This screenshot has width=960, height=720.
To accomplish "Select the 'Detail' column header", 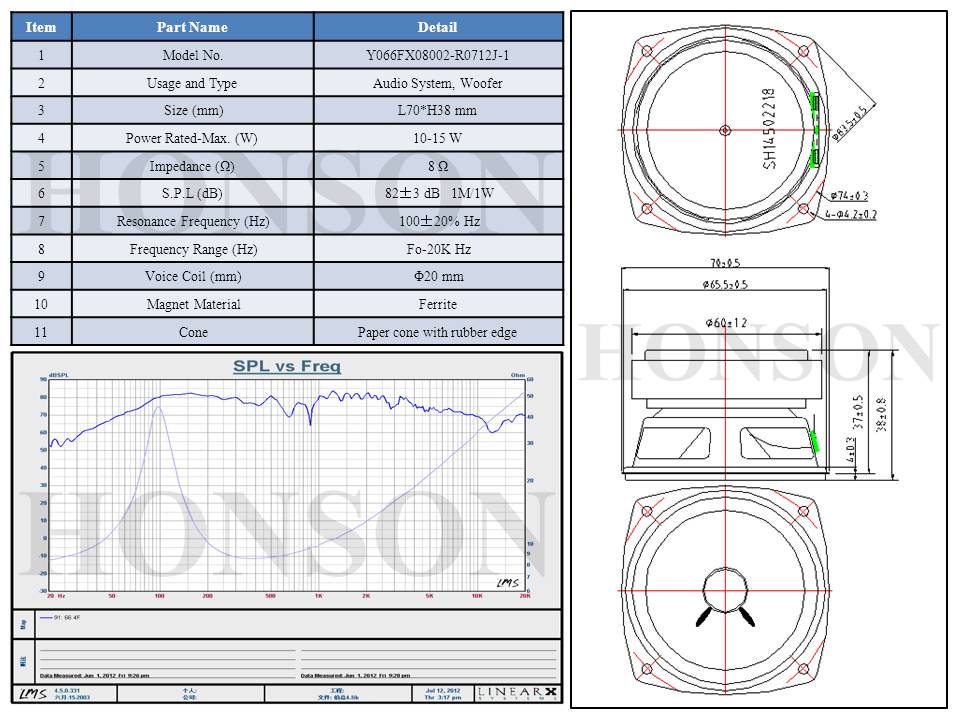I will 438,27.
